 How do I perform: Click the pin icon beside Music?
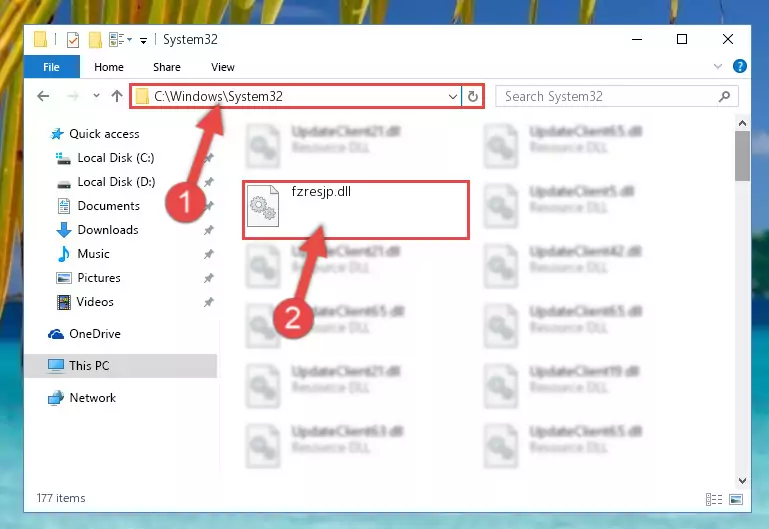209,254
